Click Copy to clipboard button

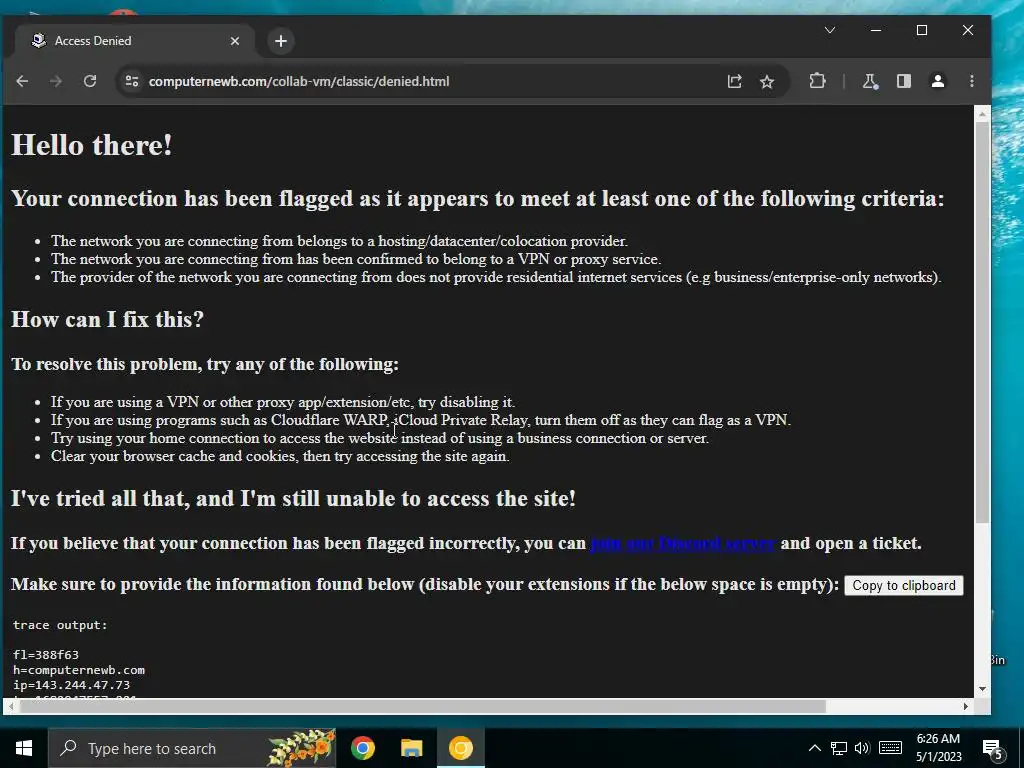[904, 585]
